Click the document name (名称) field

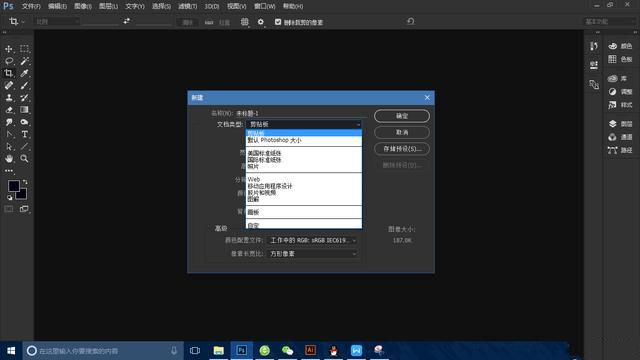point(301,113)
